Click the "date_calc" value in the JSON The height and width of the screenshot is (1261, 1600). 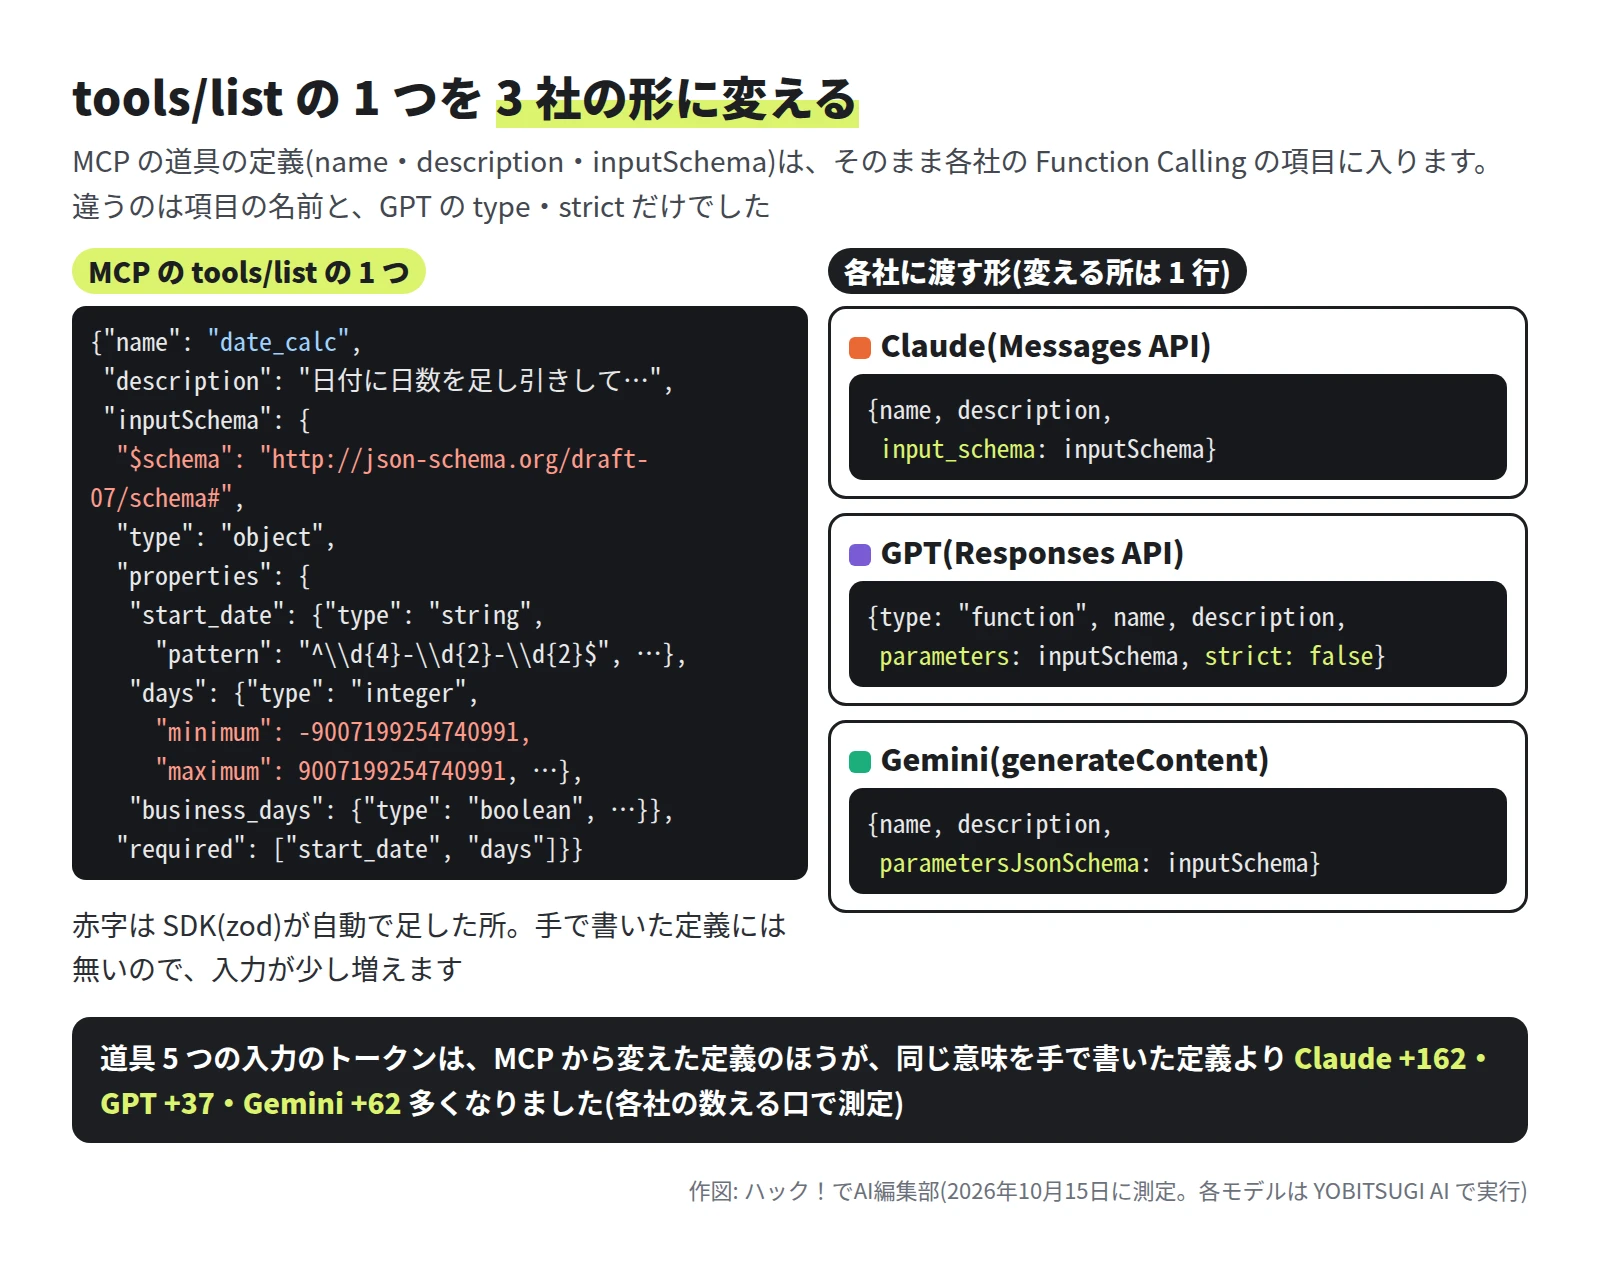(278, 342)
